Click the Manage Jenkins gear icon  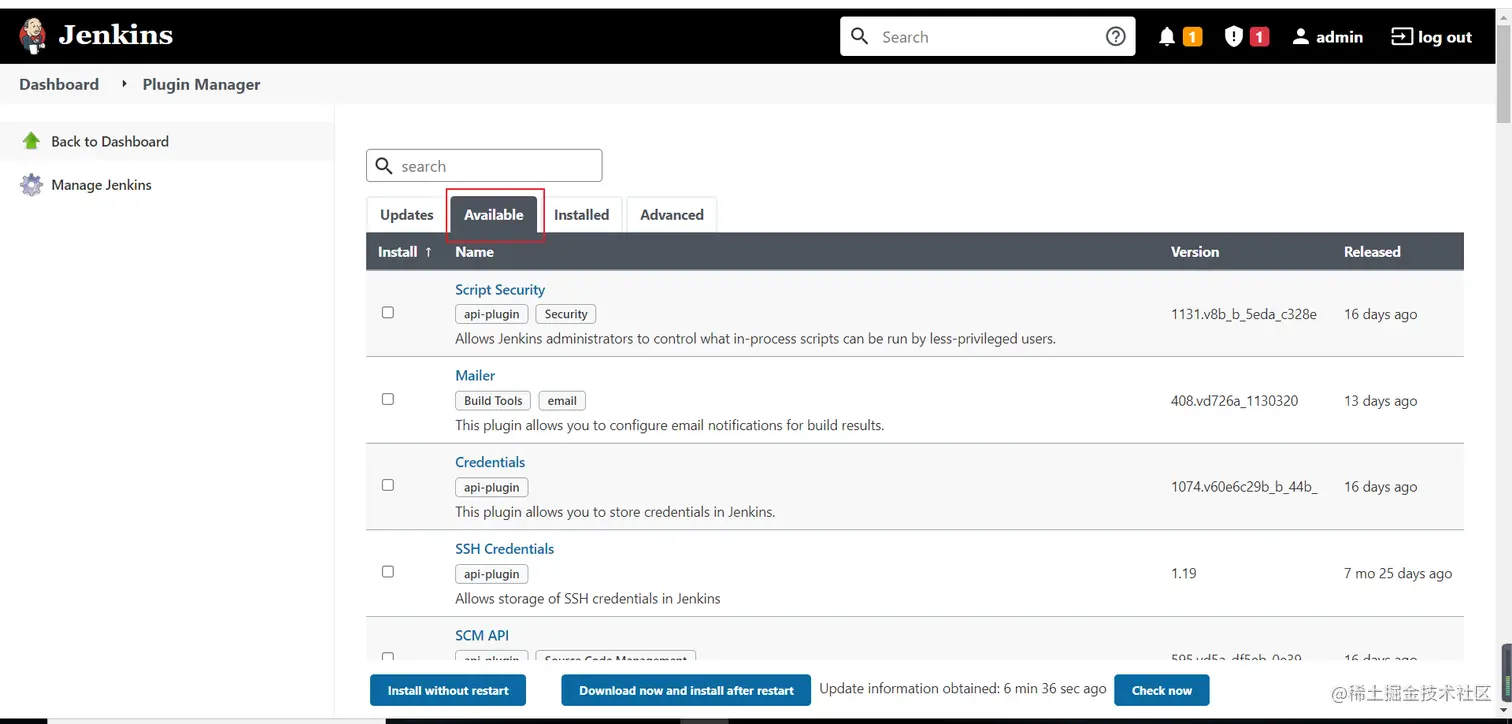[x=32, y=185]
